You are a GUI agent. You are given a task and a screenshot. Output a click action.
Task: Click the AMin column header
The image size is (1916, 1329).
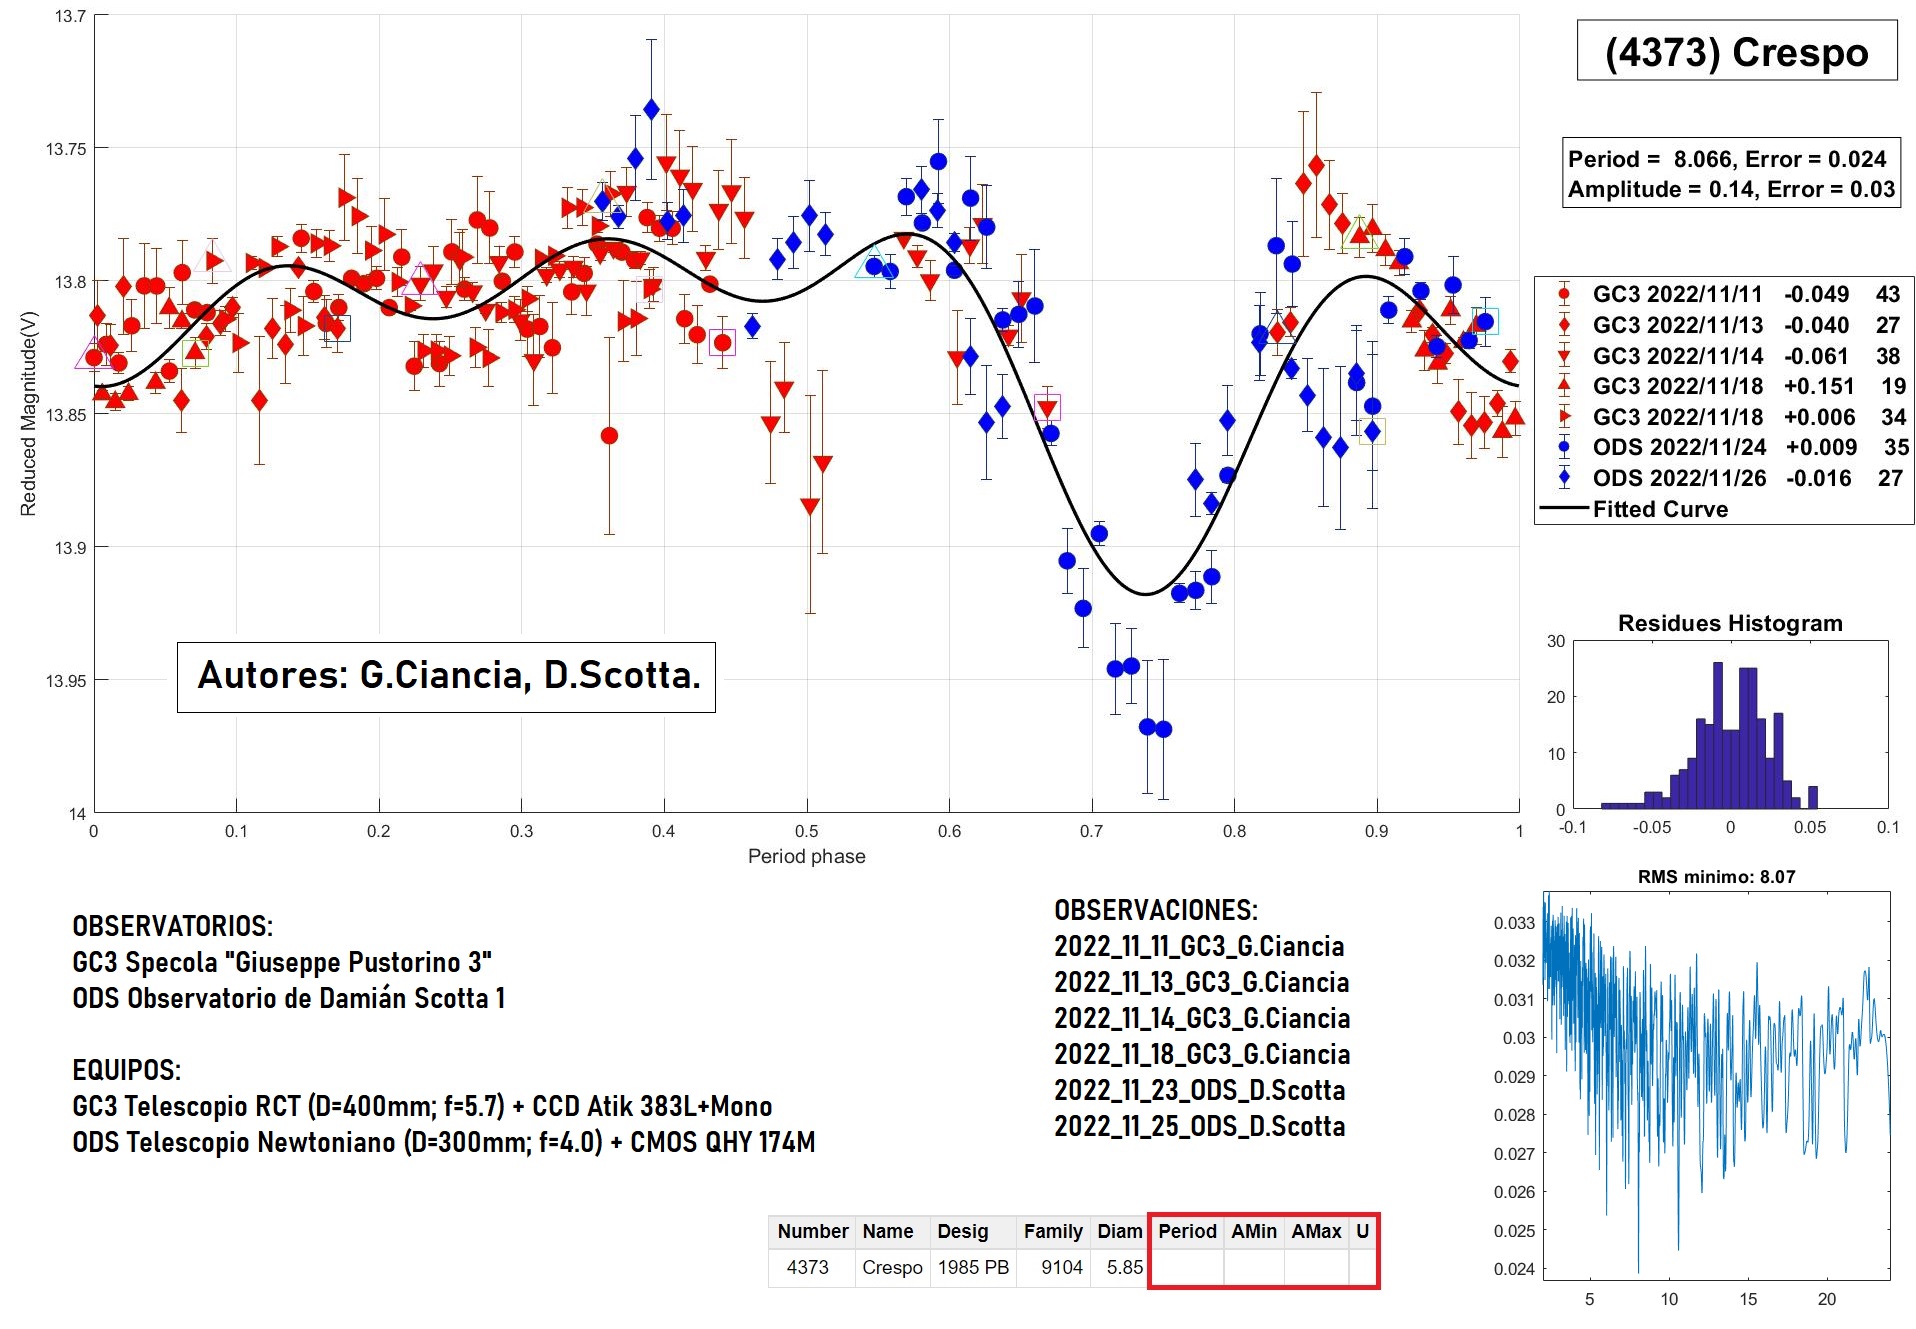(1254, 1232)
